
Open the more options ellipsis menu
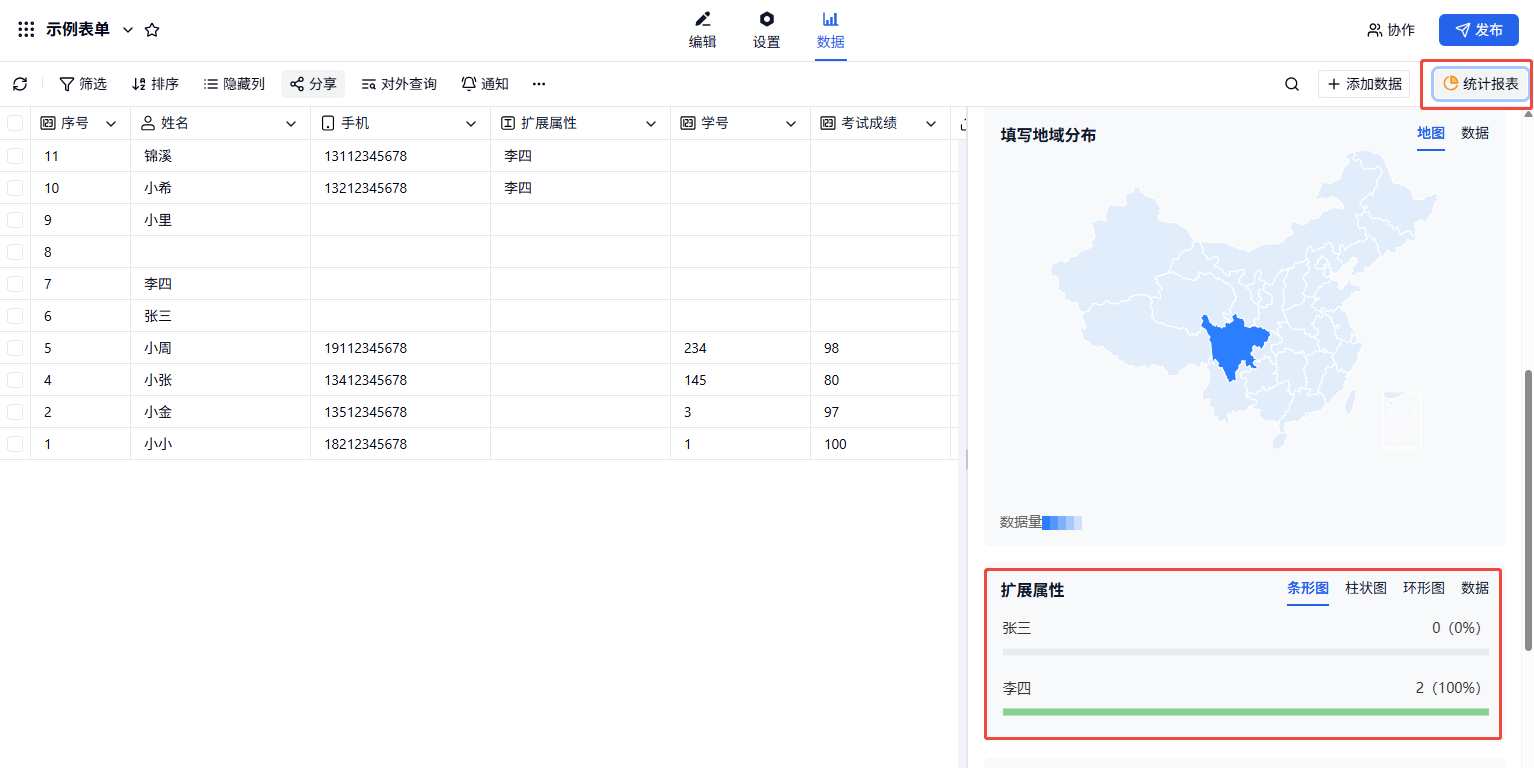click(x=539, y=84)
